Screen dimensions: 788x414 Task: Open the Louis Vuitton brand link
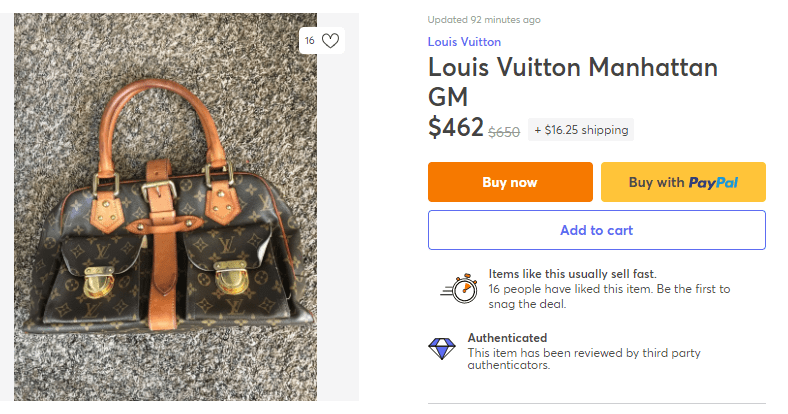(x=464, y=42)
